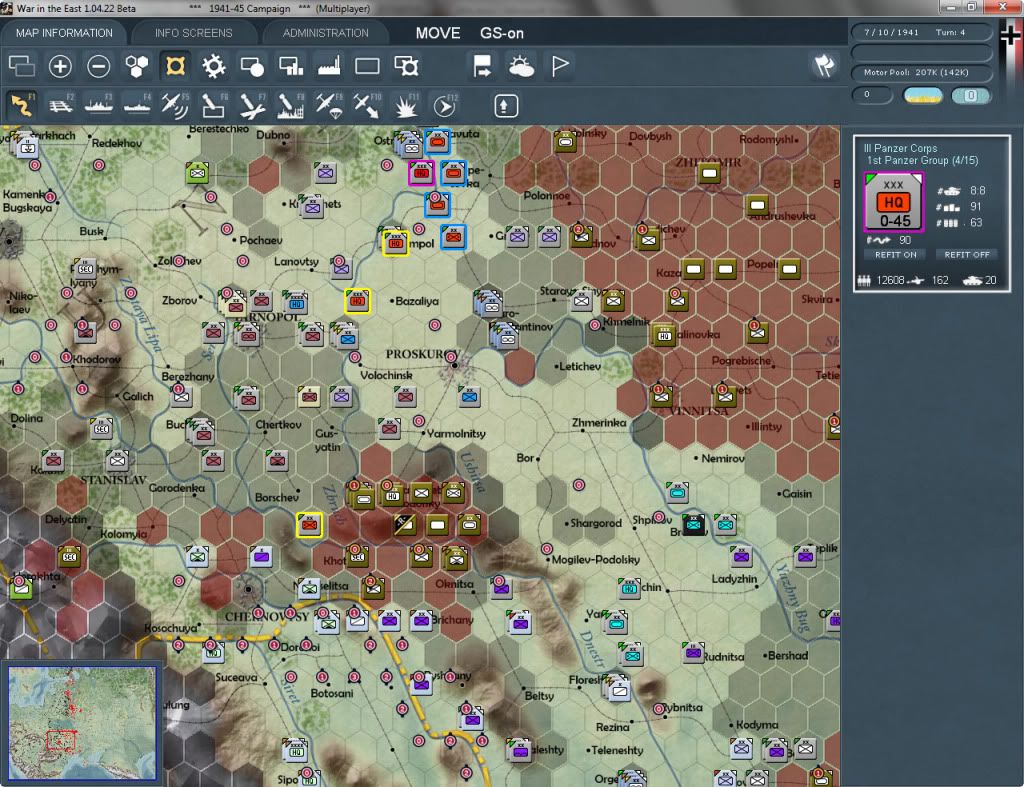Click the dark field showing 0
This screenshot has height=787, width=1024.
(x=872, y=95)
